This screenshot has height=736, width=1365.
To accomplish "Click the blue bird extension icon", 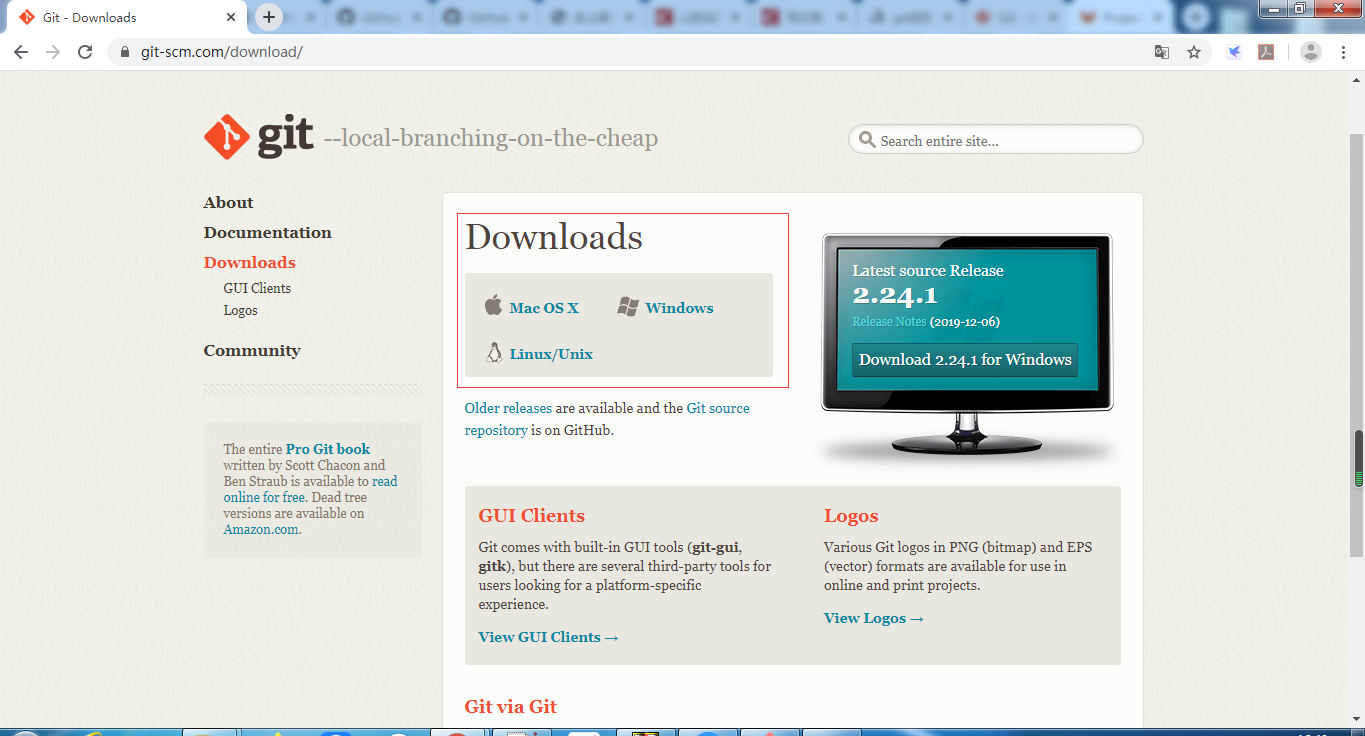I will (x=1234, y=52).
